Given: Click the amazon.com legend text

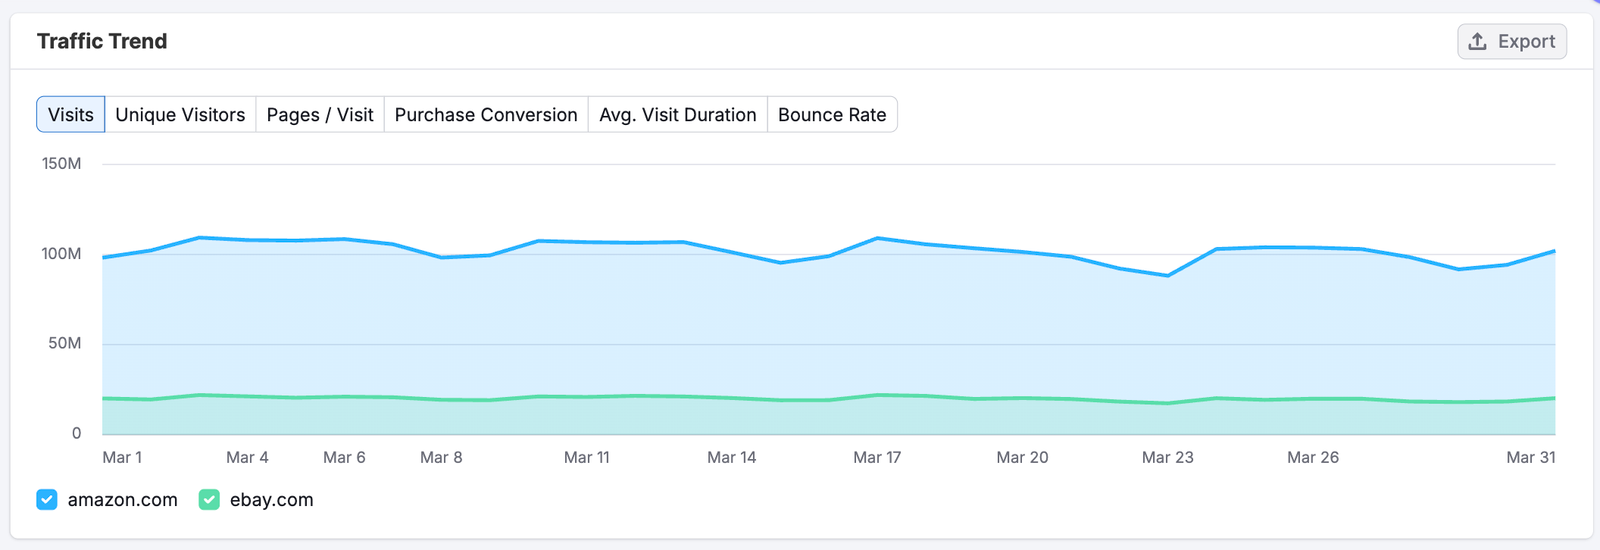Looking at the screenshot, I should pos(122,500).
